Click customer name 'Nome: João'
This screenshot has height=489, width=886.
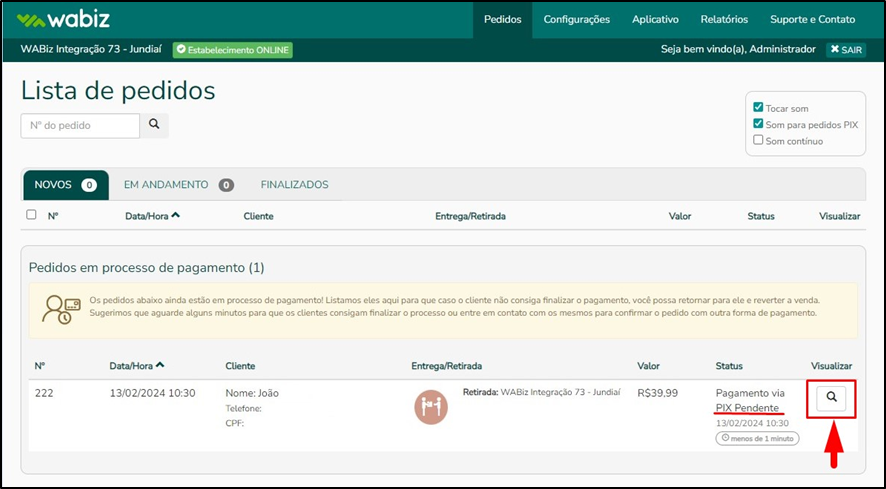pos(252,393)
